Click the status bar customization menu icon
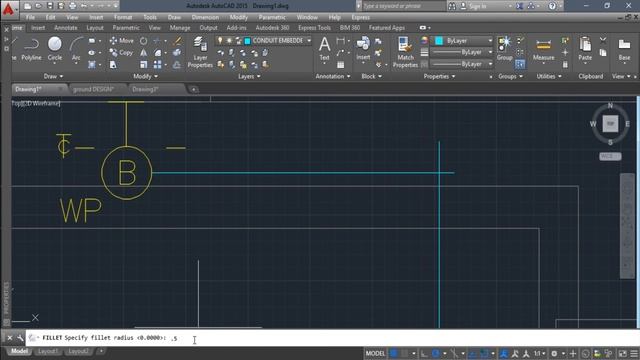This screenshot has width=640, height=360. pyautogui.click(x=634, y=353)
